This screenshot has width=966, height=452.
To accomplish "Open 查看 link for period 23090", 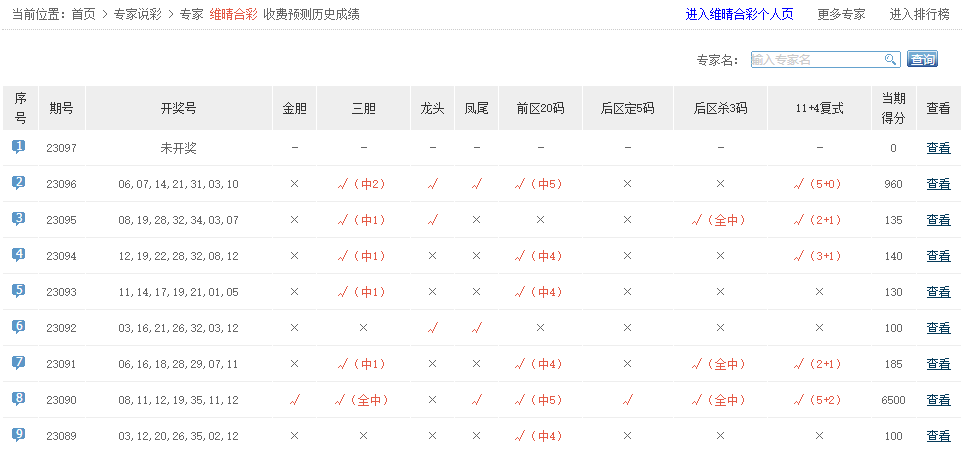I will [938, 400].
